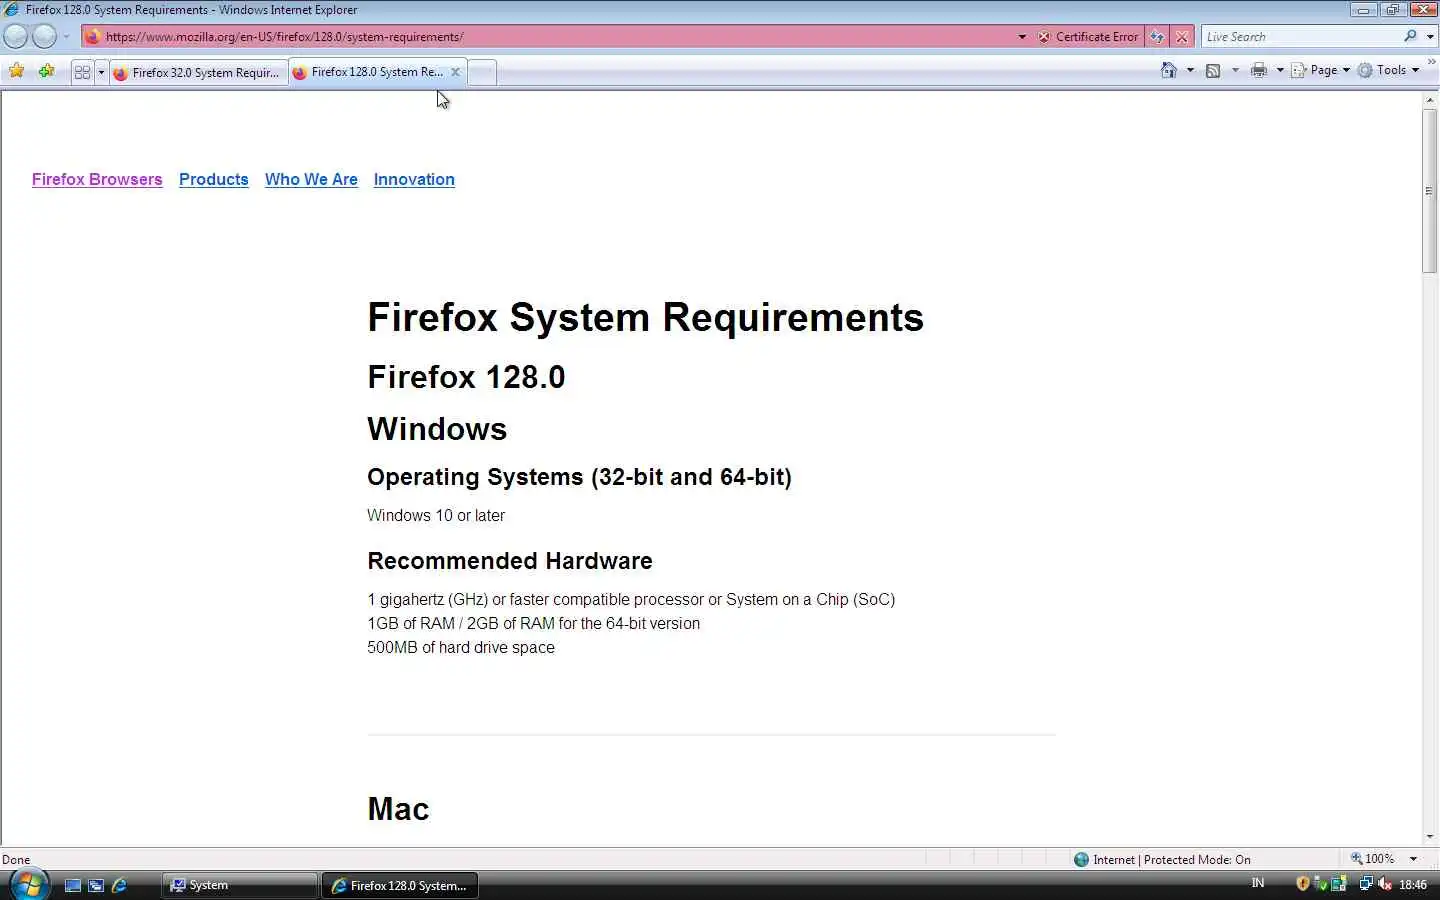Image resolution: width=1440 pixels, height=900 pixels.
Task: Click the Home toolbar icon
Action: click(1169, 70)
